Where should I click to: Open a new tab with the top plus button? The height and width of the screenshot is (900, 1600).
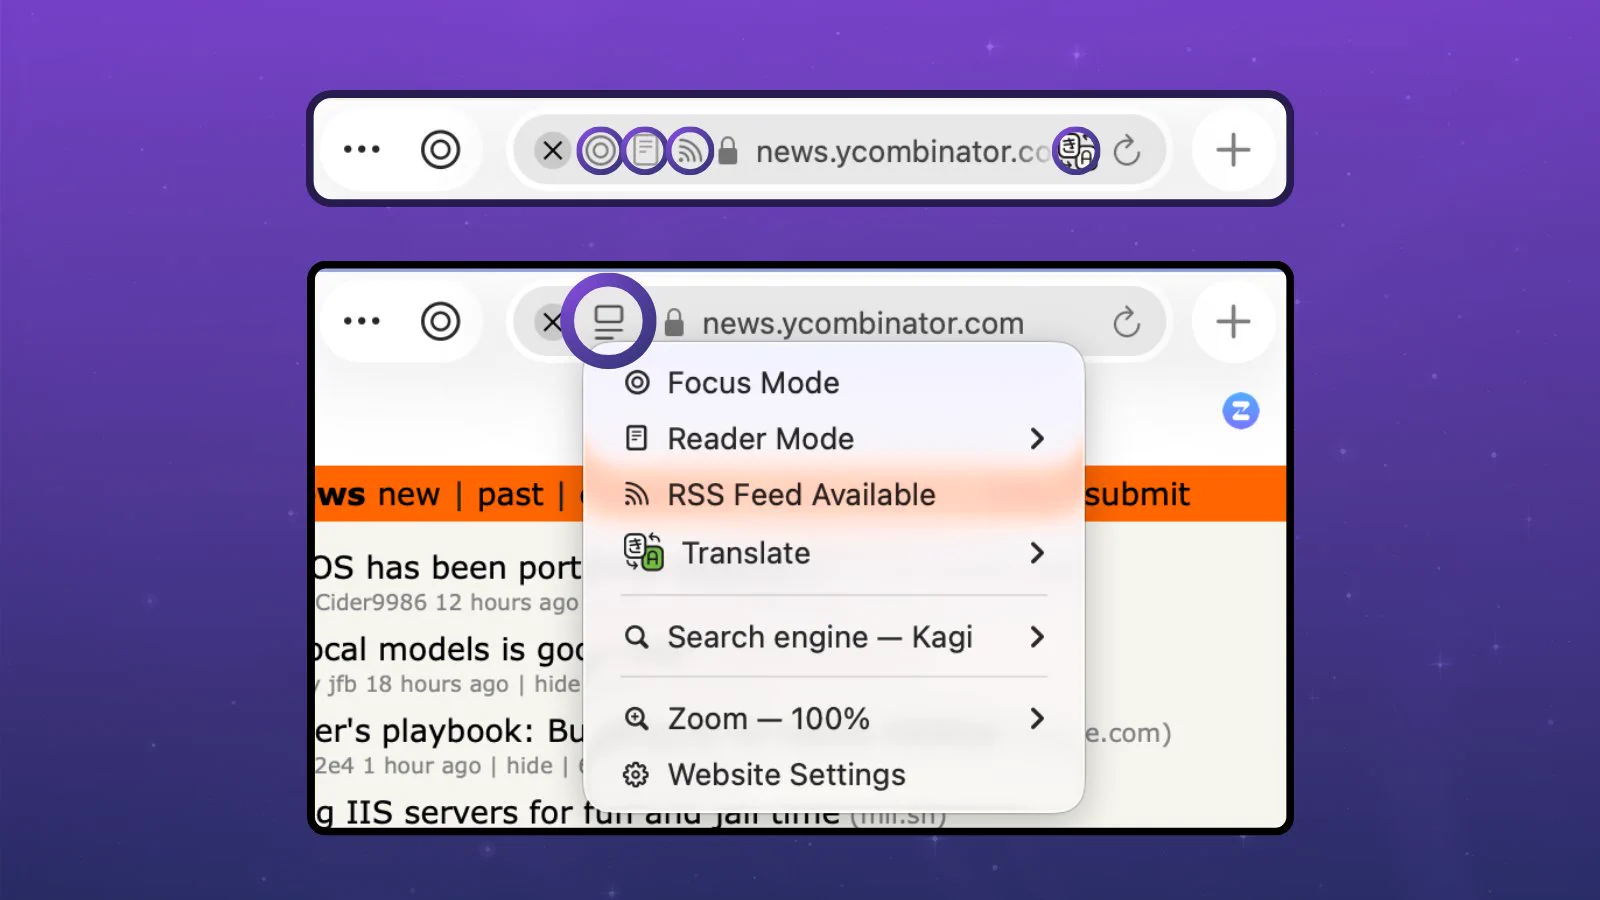click(x=1233, y=150)
